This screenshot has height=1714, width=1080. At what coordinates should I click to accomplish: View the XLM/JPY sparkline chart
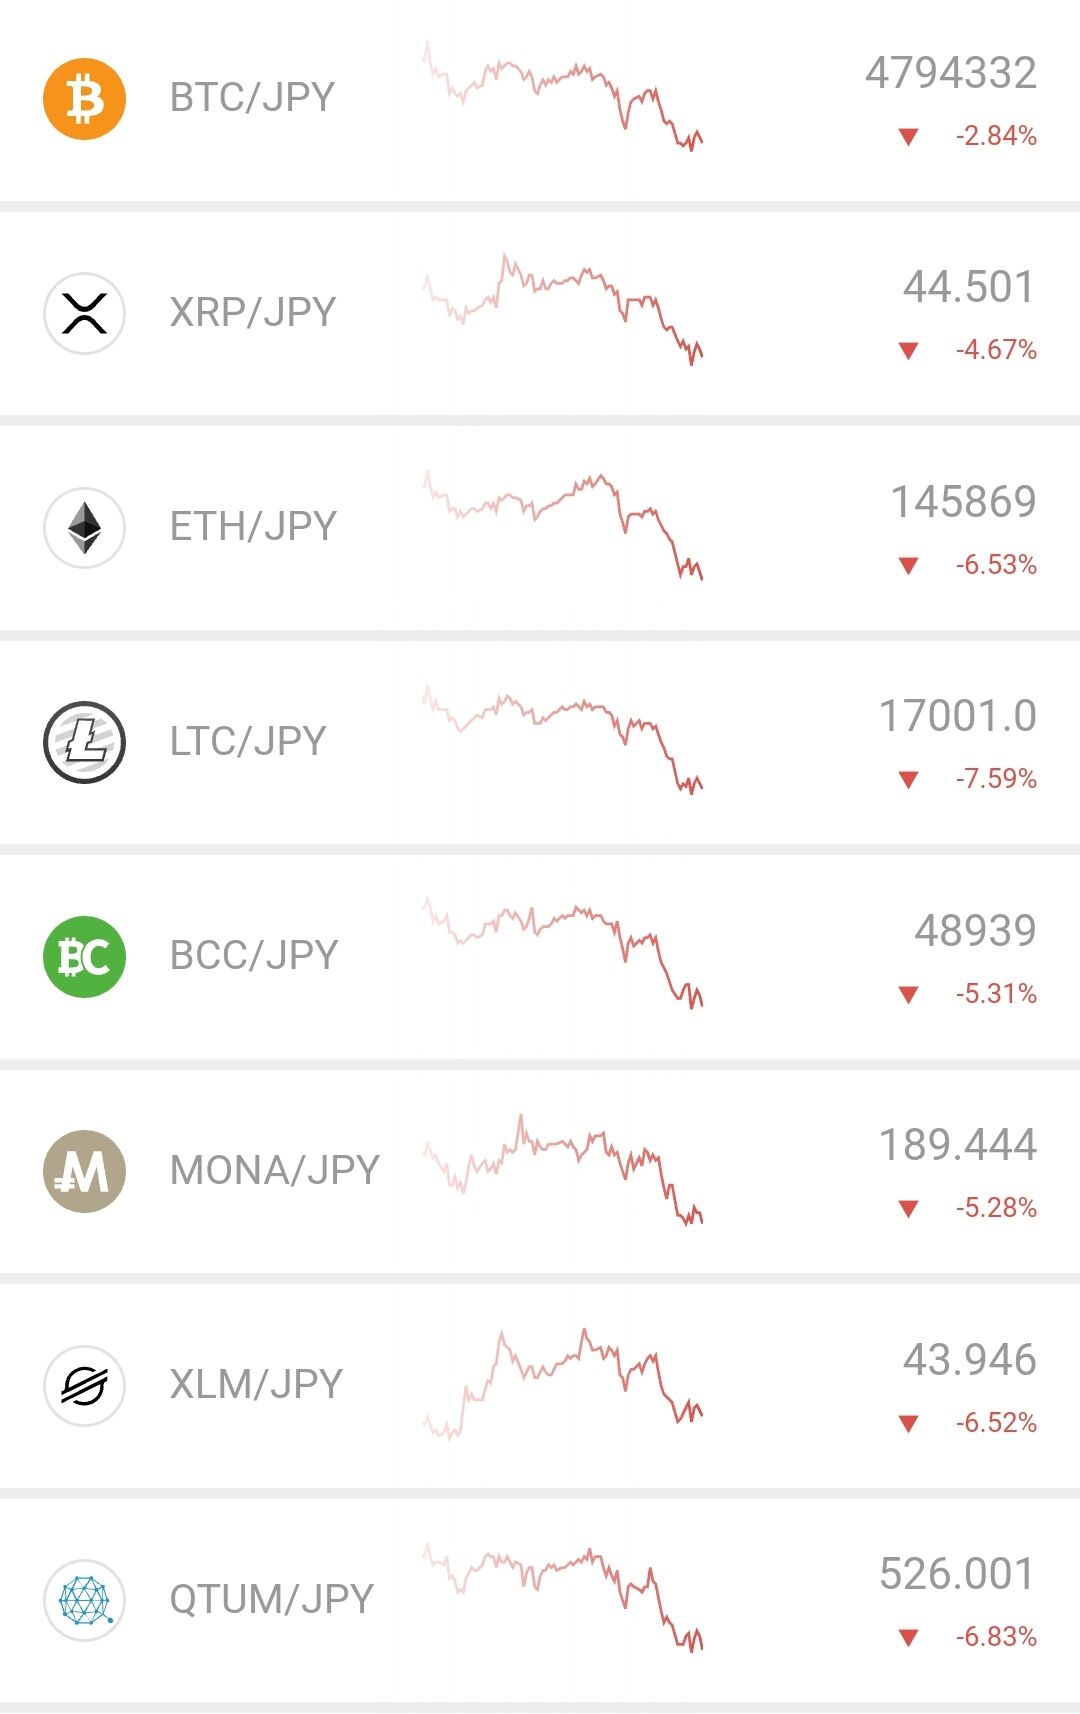coord(564,1384)
